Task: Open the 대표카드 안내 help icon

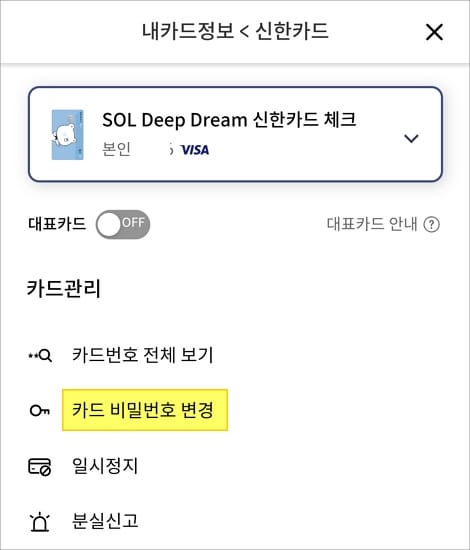Action: (x=431, y=224)
